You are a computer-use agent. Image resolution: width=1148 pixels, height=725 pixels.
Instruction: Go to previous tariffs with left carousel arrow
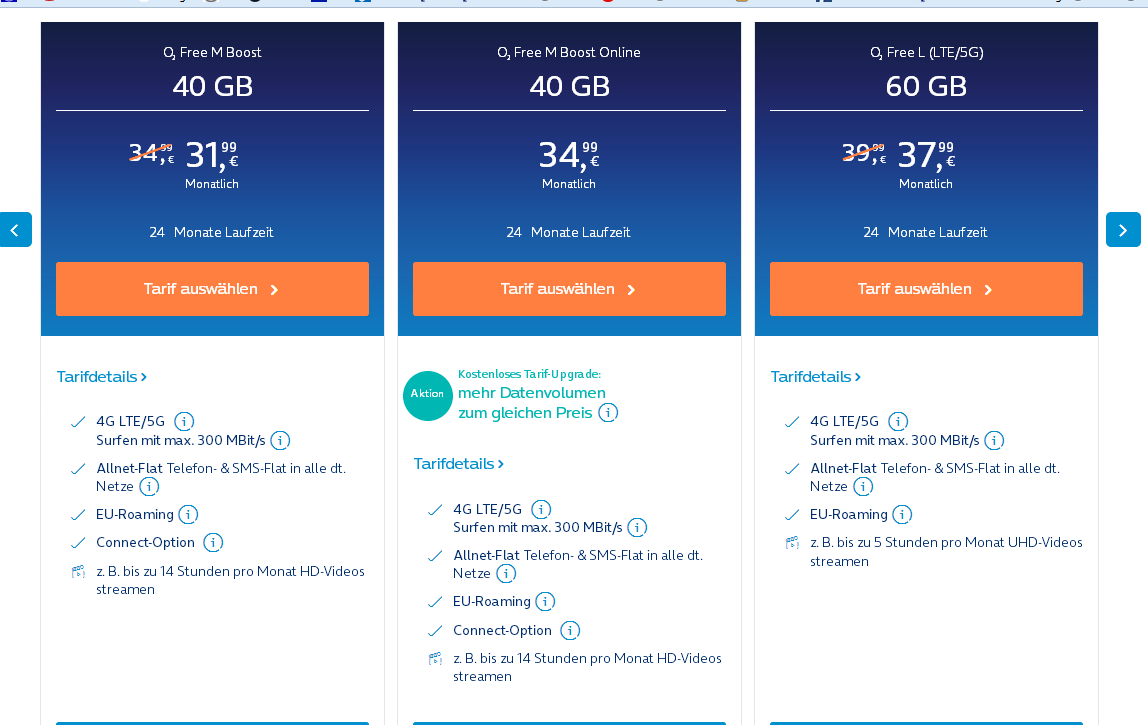15,230
